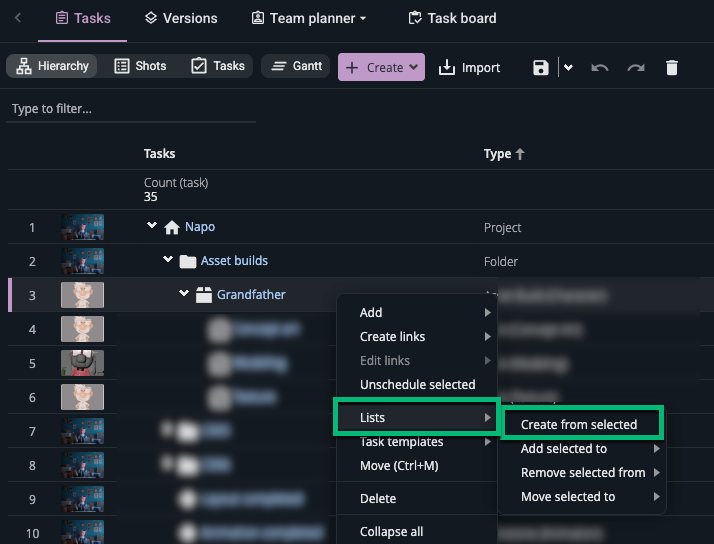Image resolution: width=714 pixels, height=544 pixels.
Task: Click the Tasks column header
Action: [x=159, y=153]
